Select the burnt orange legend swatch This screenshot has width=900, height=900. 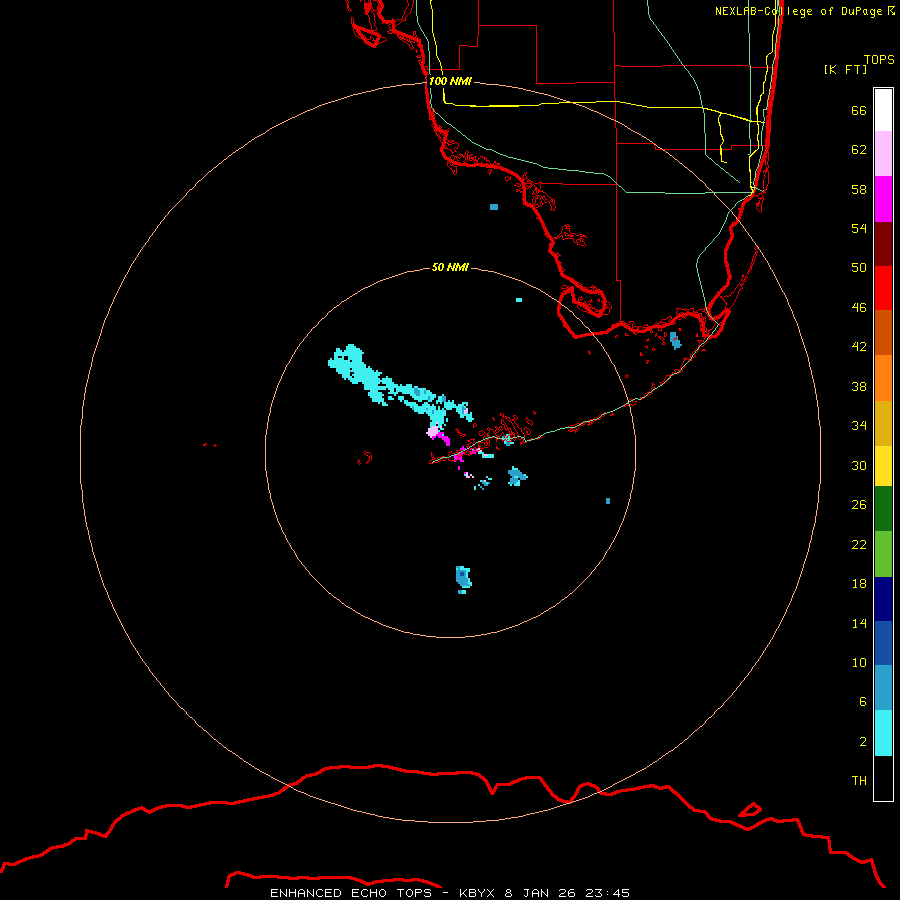[x=883, y=332]
